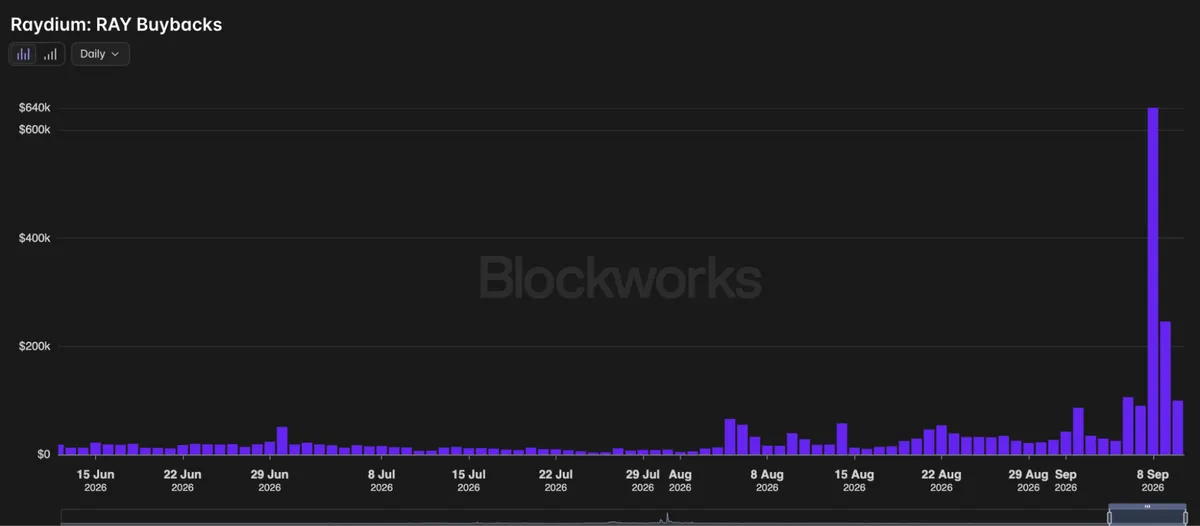Click the '29 Aug' x-axis label

click(x=1028, y=474)
